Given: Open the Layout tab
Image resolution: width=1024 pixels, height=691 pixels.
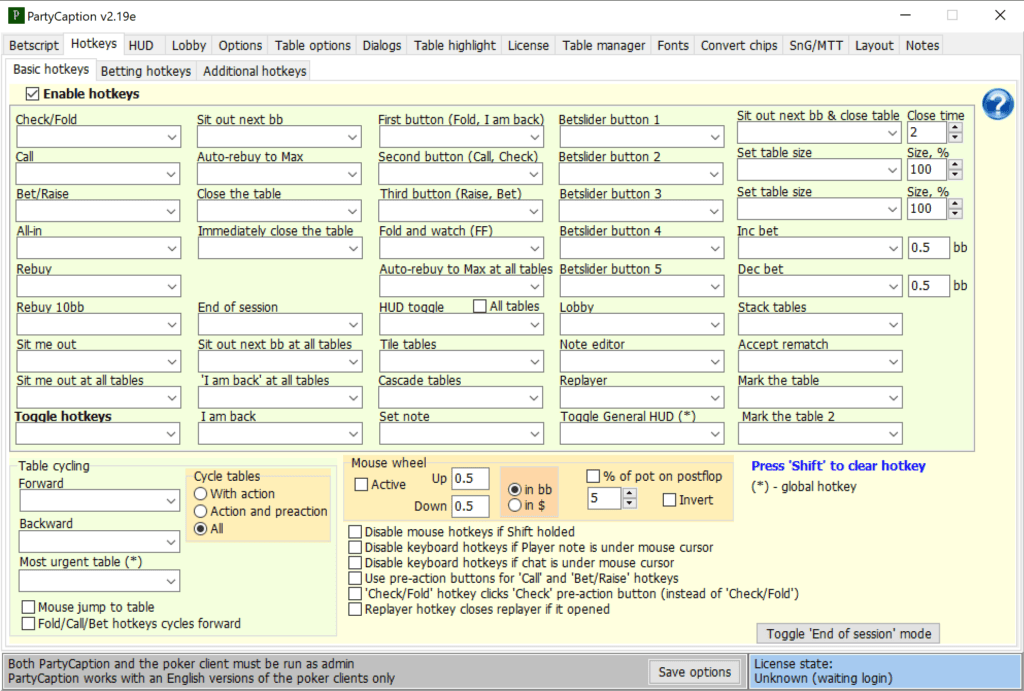Looking at the screenshot, I should [874, 46].
